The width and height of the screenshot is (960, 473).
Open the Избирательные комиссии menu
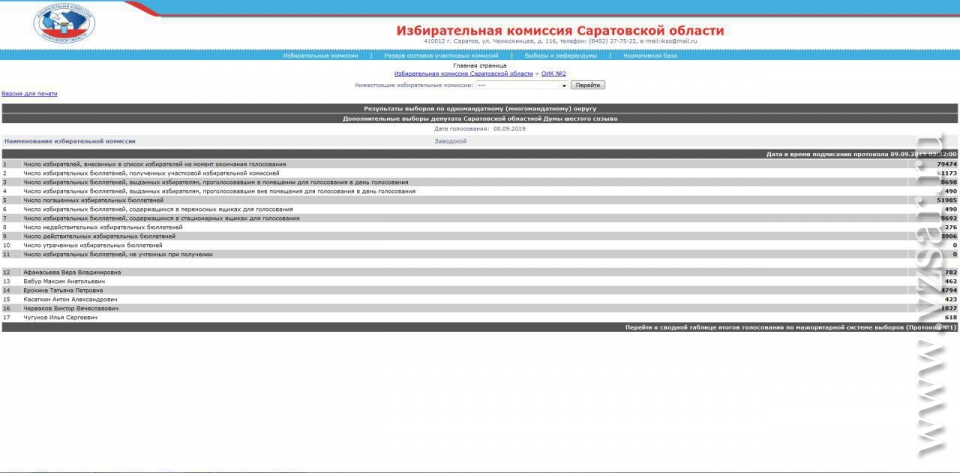point(320,56)
